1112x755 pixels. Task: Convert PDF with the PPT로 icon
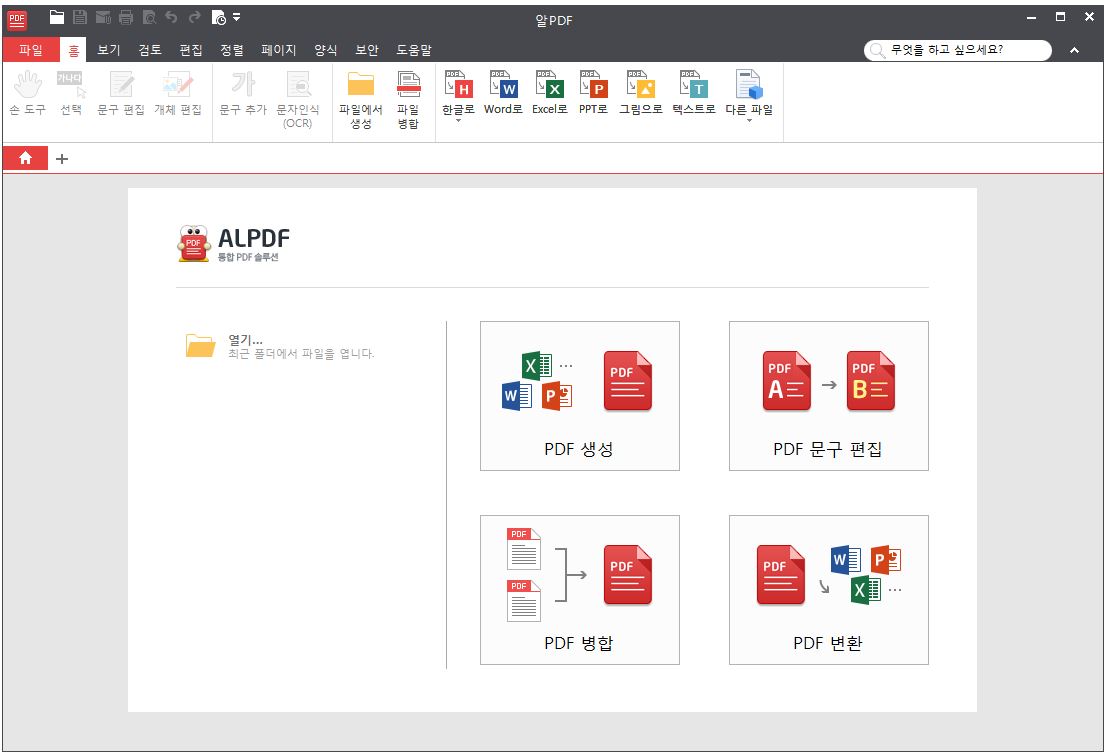(x=593, y=92)
